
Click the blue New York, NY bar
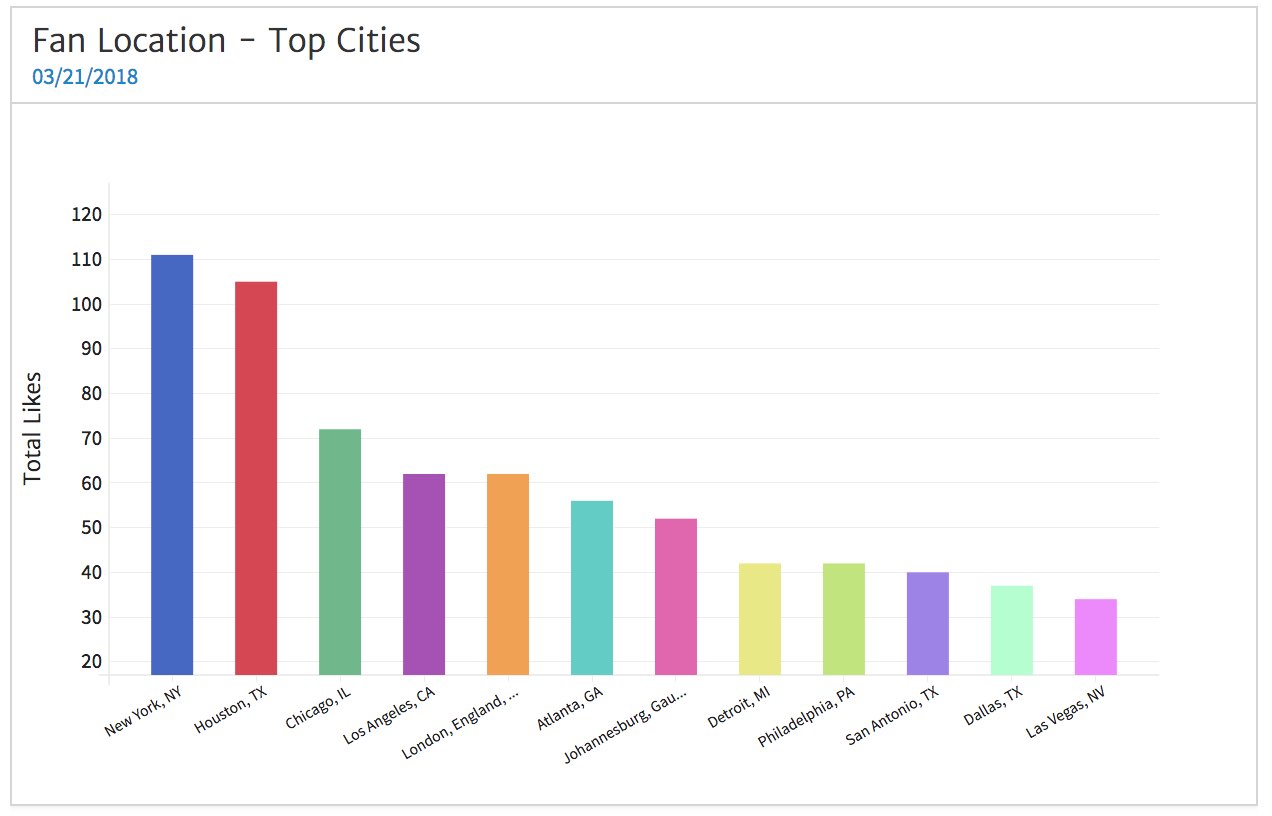[x=172, y=465]
